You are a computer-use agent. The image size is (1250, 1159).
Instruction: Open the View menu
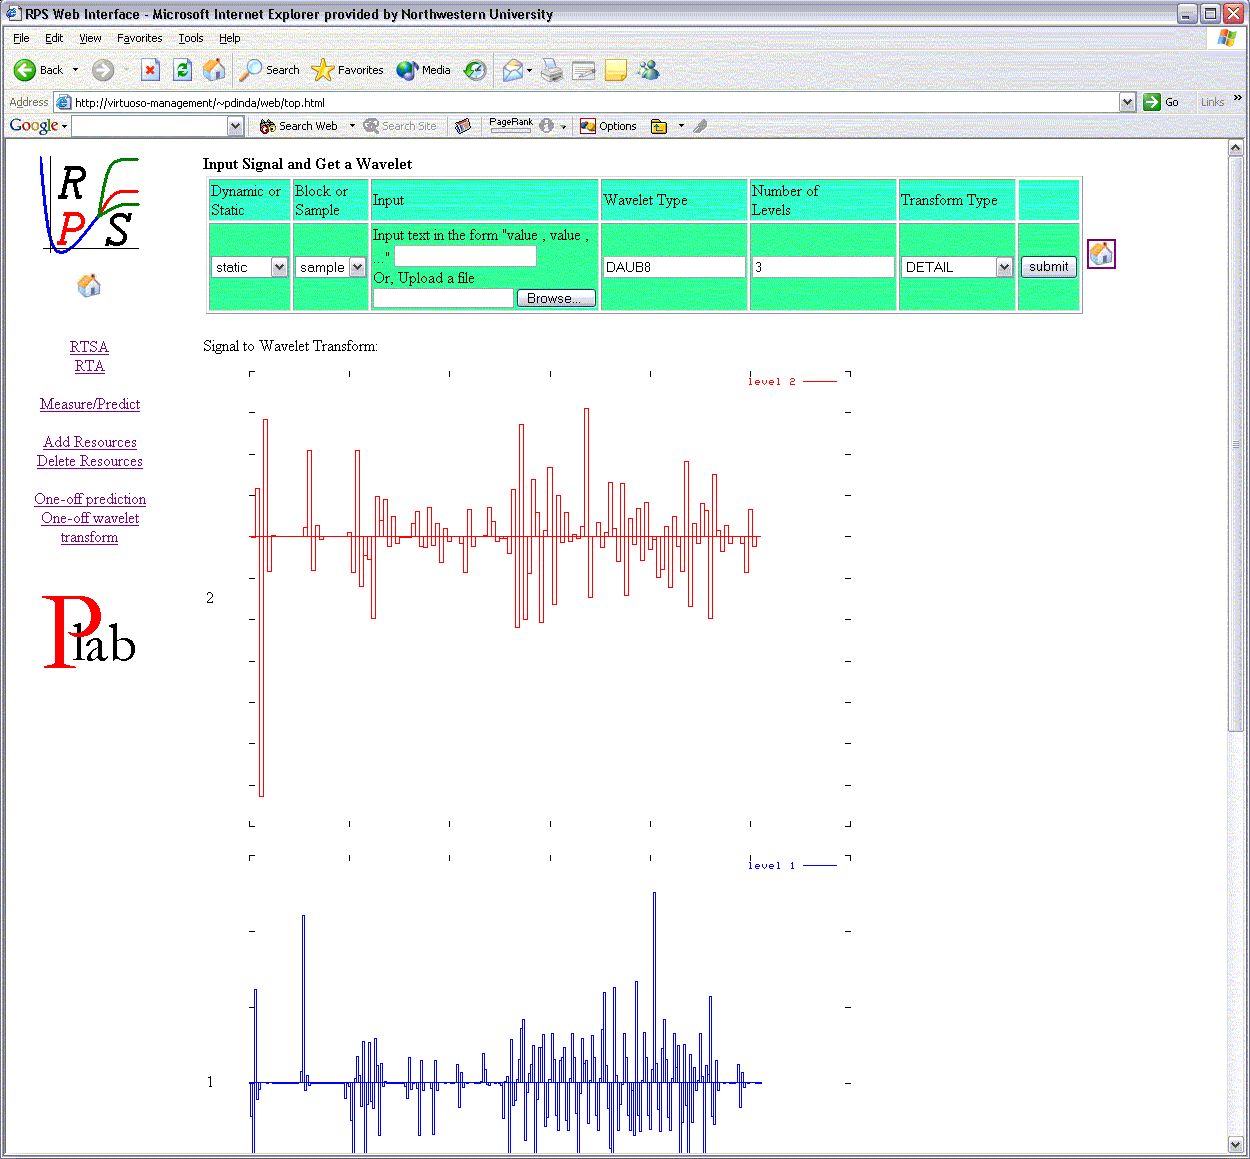90,38
